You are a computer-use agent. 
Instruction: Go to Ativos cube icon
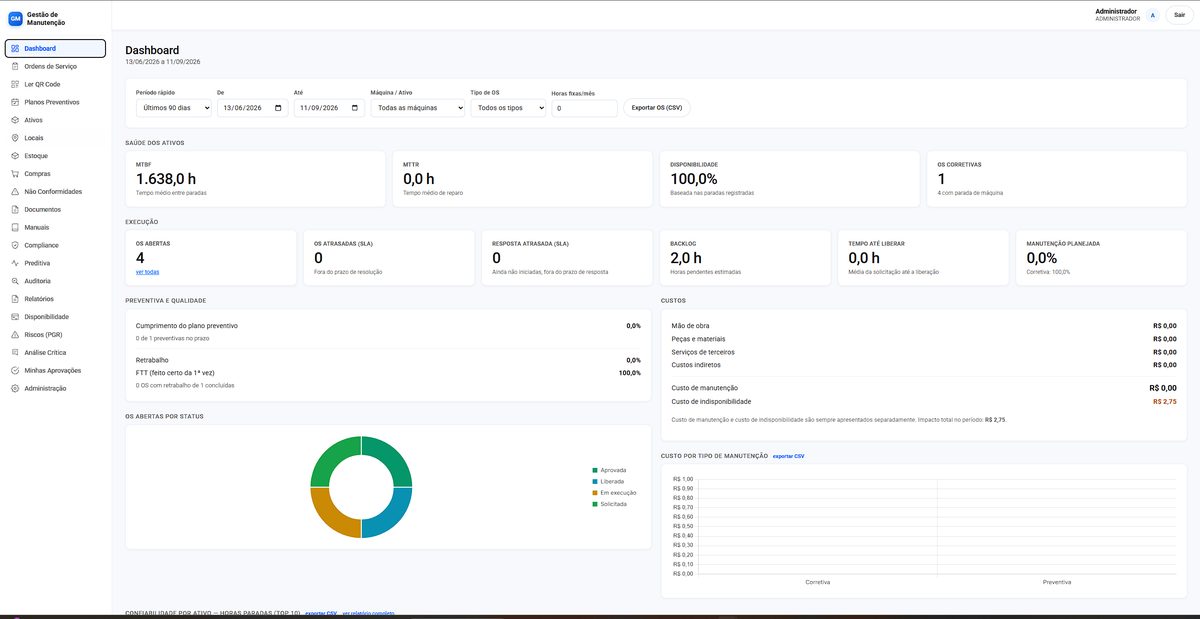(x=15, y=120)
